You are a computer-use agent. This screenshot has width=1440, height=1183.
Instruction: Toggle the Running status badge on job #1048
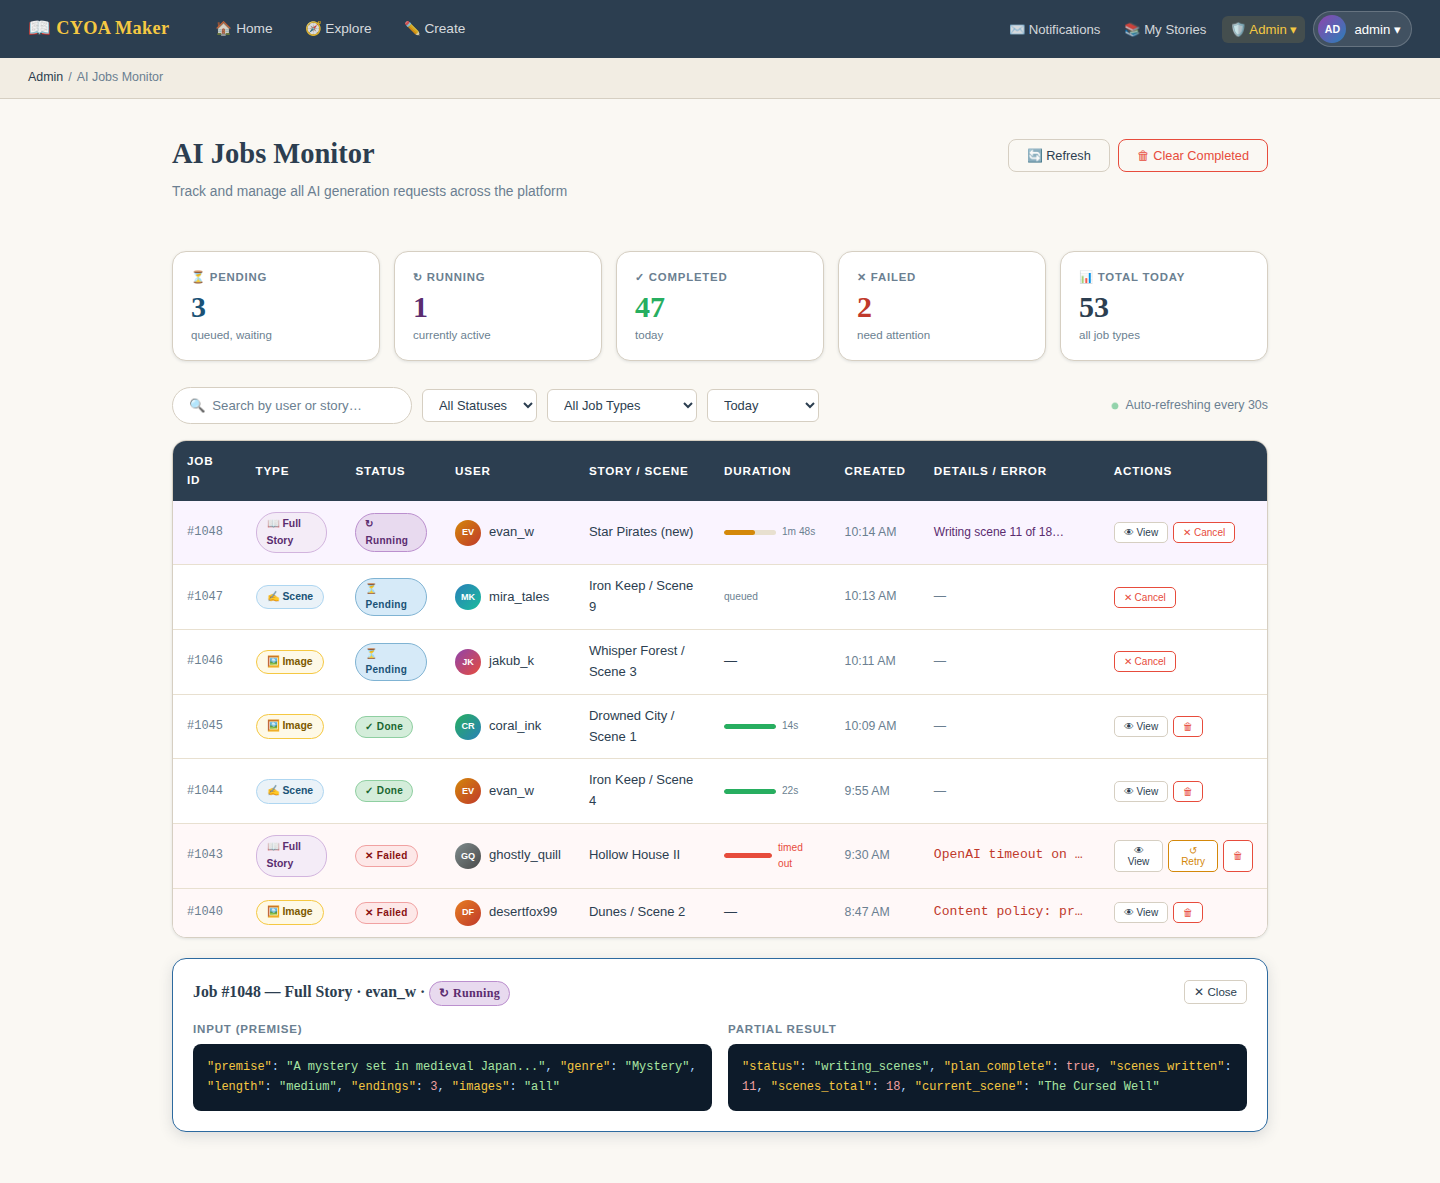(x=390, y=532)
